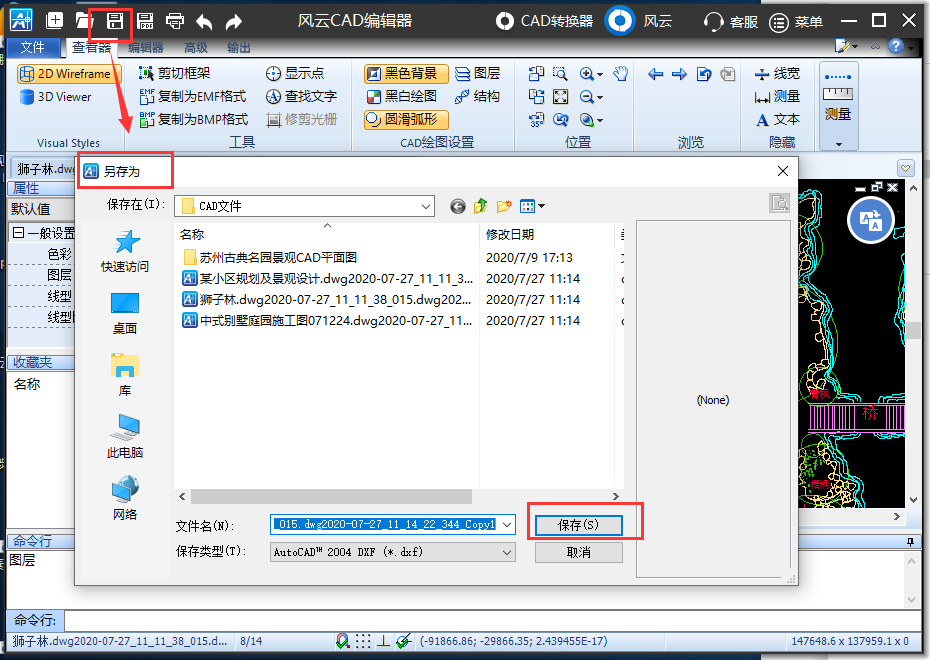
Task: Select file 中式别墅庭园施工图071224.dwg
Action: 327,321
